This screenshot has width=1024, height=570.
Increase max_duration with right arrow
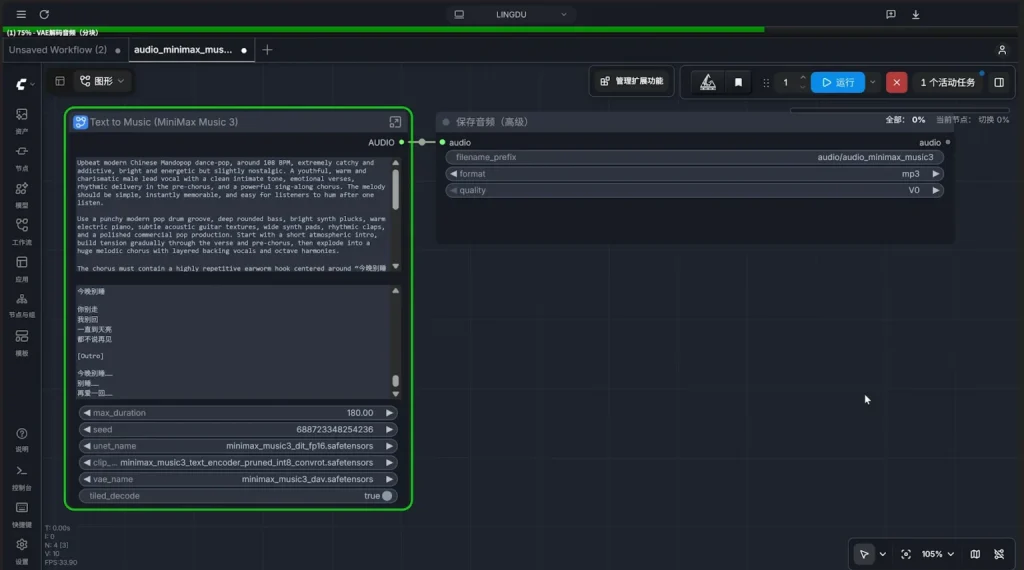tap(389, 413)
